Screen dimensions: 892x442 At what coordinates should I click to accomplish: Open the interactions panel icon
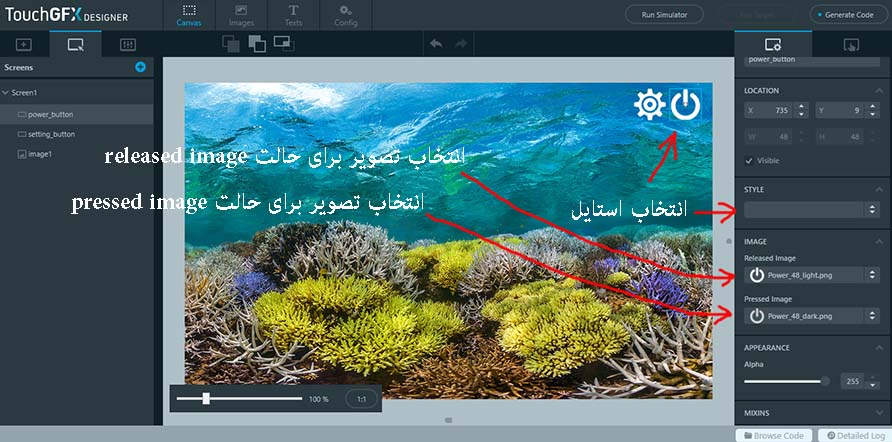[851, 45]
